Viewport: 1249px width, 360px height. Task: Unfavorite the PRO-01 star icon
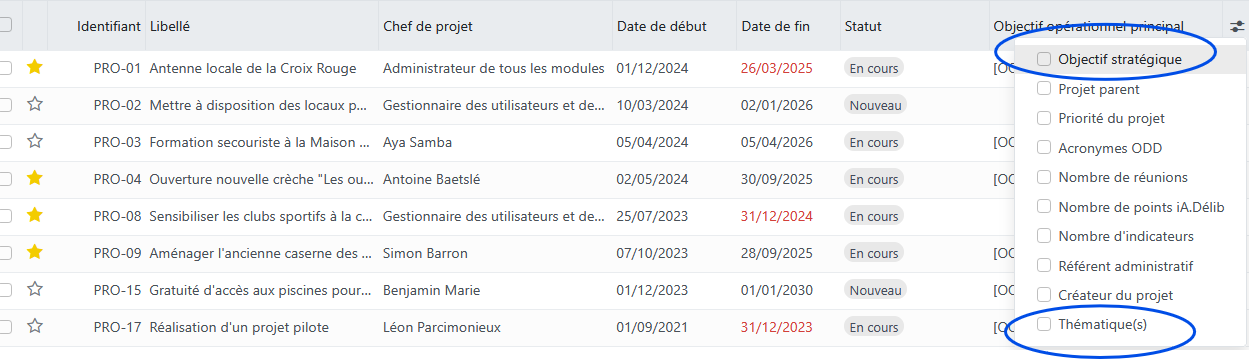coord(35,68)
